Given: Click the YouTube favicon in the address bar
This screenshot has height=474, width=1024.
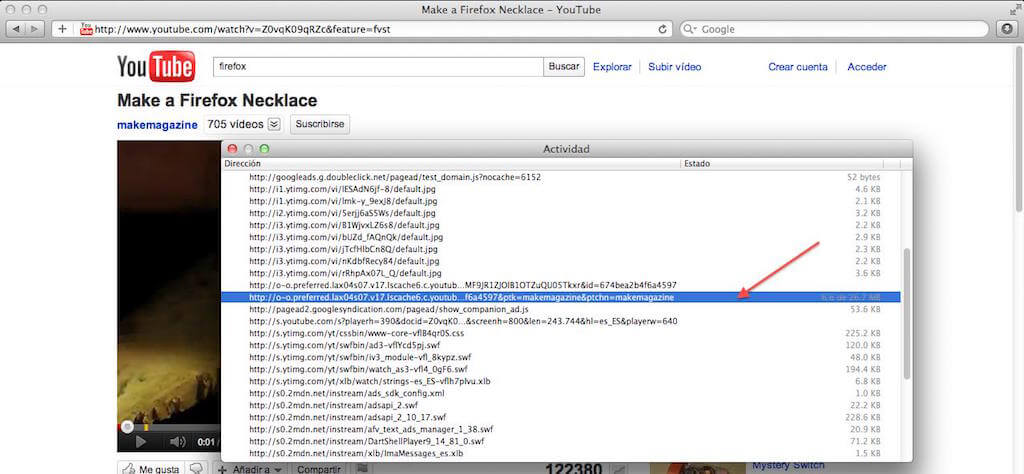Looking at the screenshot, I should click(x=86, y=29).
